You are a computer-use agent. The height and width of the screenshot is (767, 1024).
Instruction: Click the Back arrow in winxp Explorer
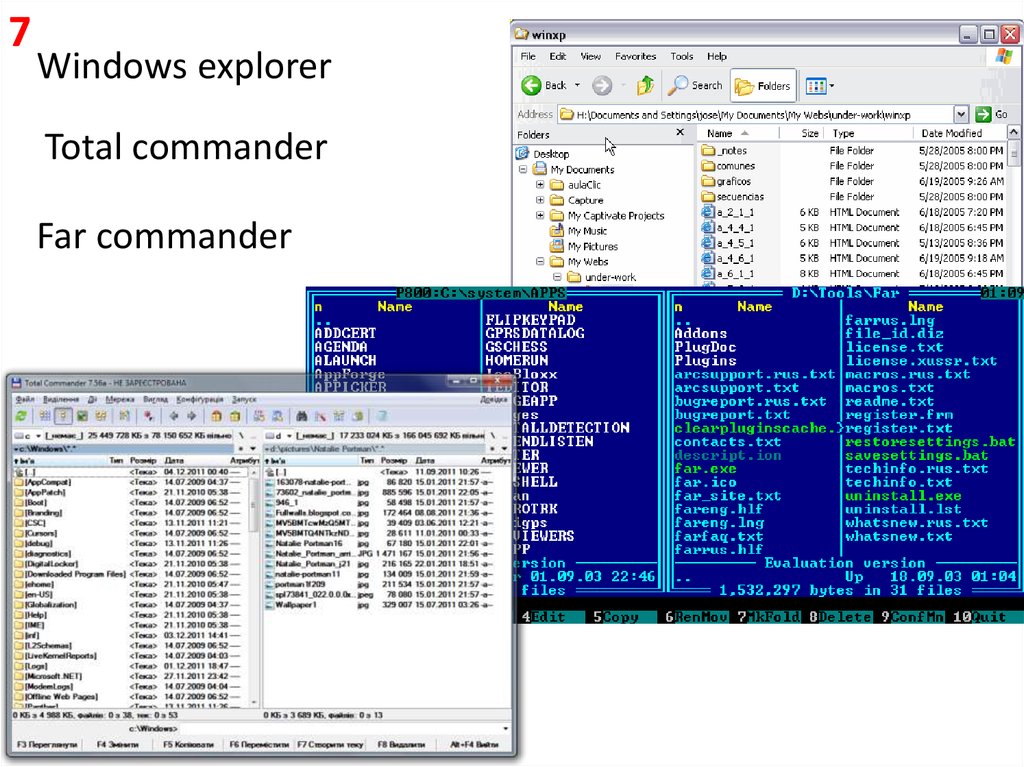click(532, 86)
